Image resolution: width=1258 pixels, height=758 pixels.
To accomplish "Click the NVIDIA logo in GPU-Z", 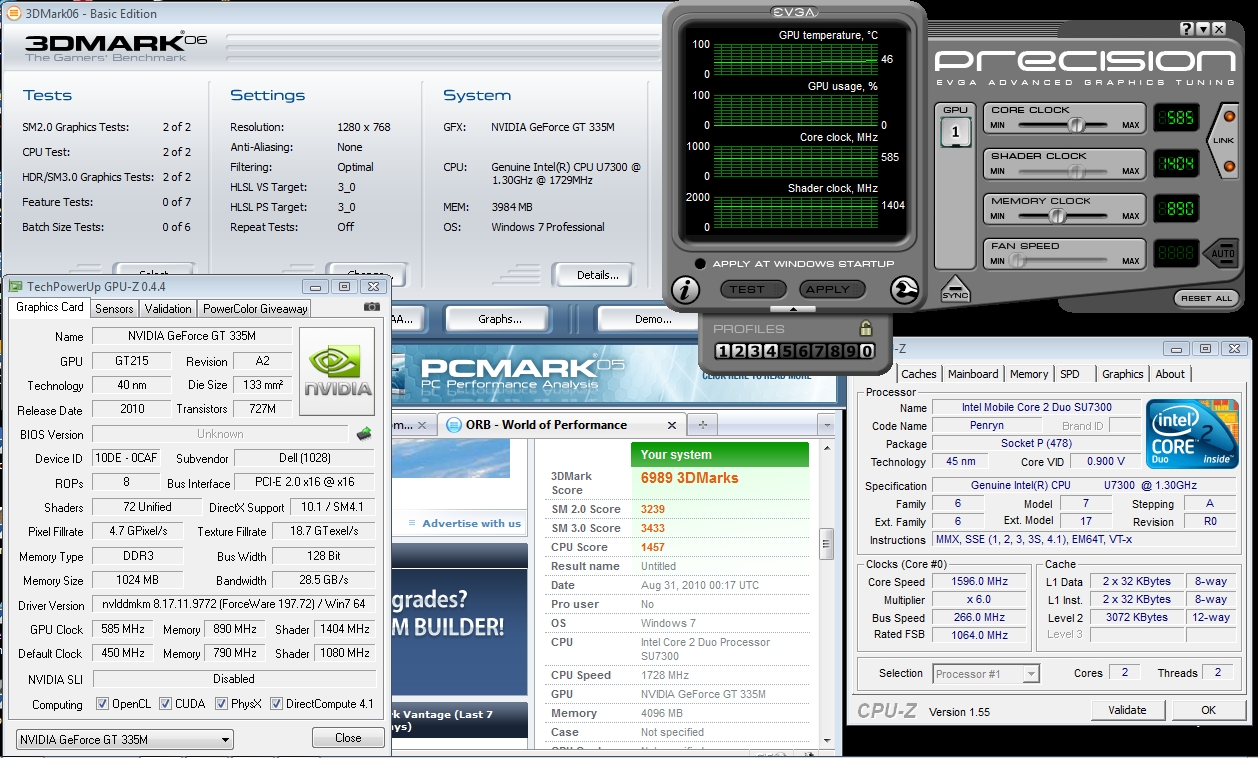I will (337, 371).
